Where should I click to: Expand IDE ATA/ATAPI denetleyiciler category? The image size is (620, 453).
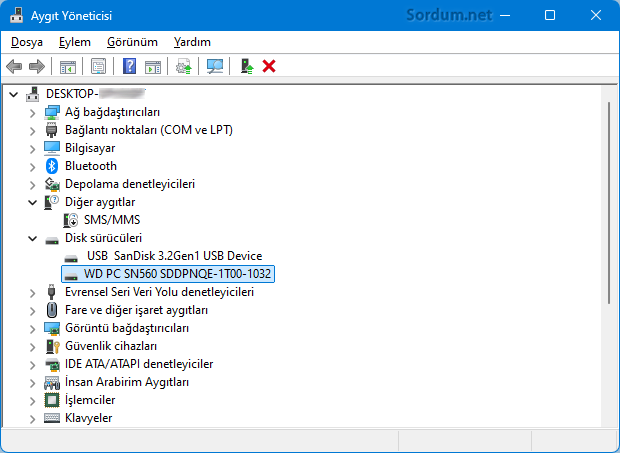point(32,364)
